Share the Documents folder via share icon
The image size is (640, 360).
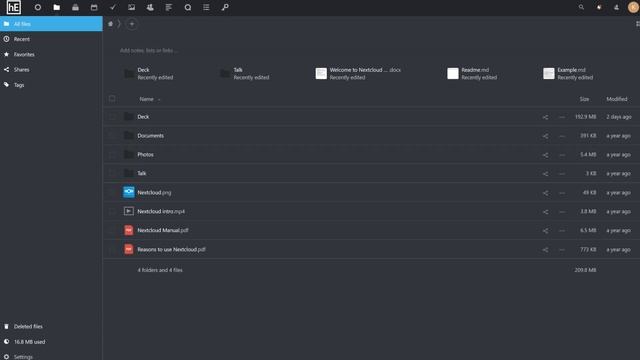pyautogui.click(x=545, y=136)
